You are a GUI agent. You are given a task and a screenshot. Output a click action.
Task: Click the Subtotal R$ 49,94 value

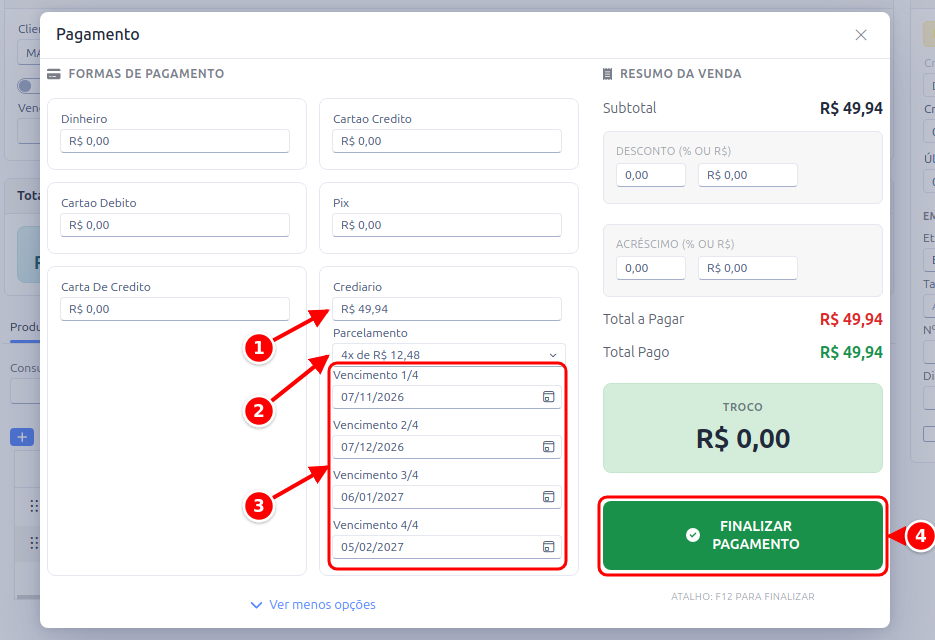coord(851,109)
